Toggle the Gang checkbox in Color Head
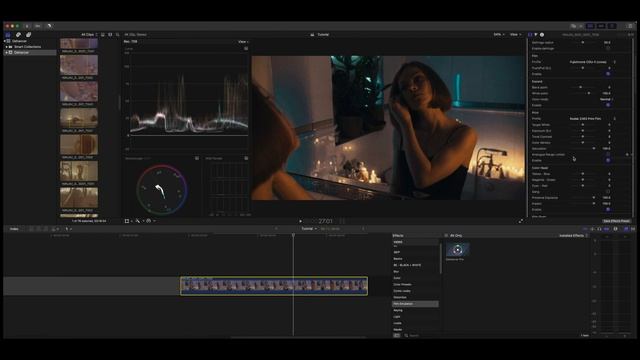This screenshot has height=360, width=640. (608, 191)
